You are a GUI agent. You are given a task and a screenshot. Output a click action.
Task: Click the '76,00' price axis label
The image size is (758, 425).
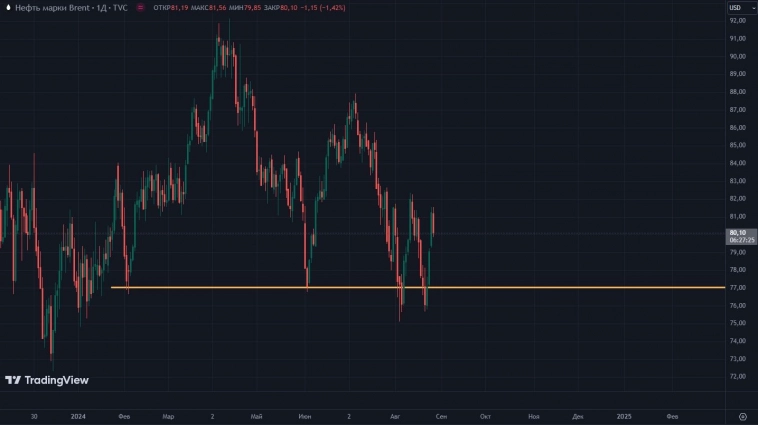pyautogui.click(x=737, y=306)
